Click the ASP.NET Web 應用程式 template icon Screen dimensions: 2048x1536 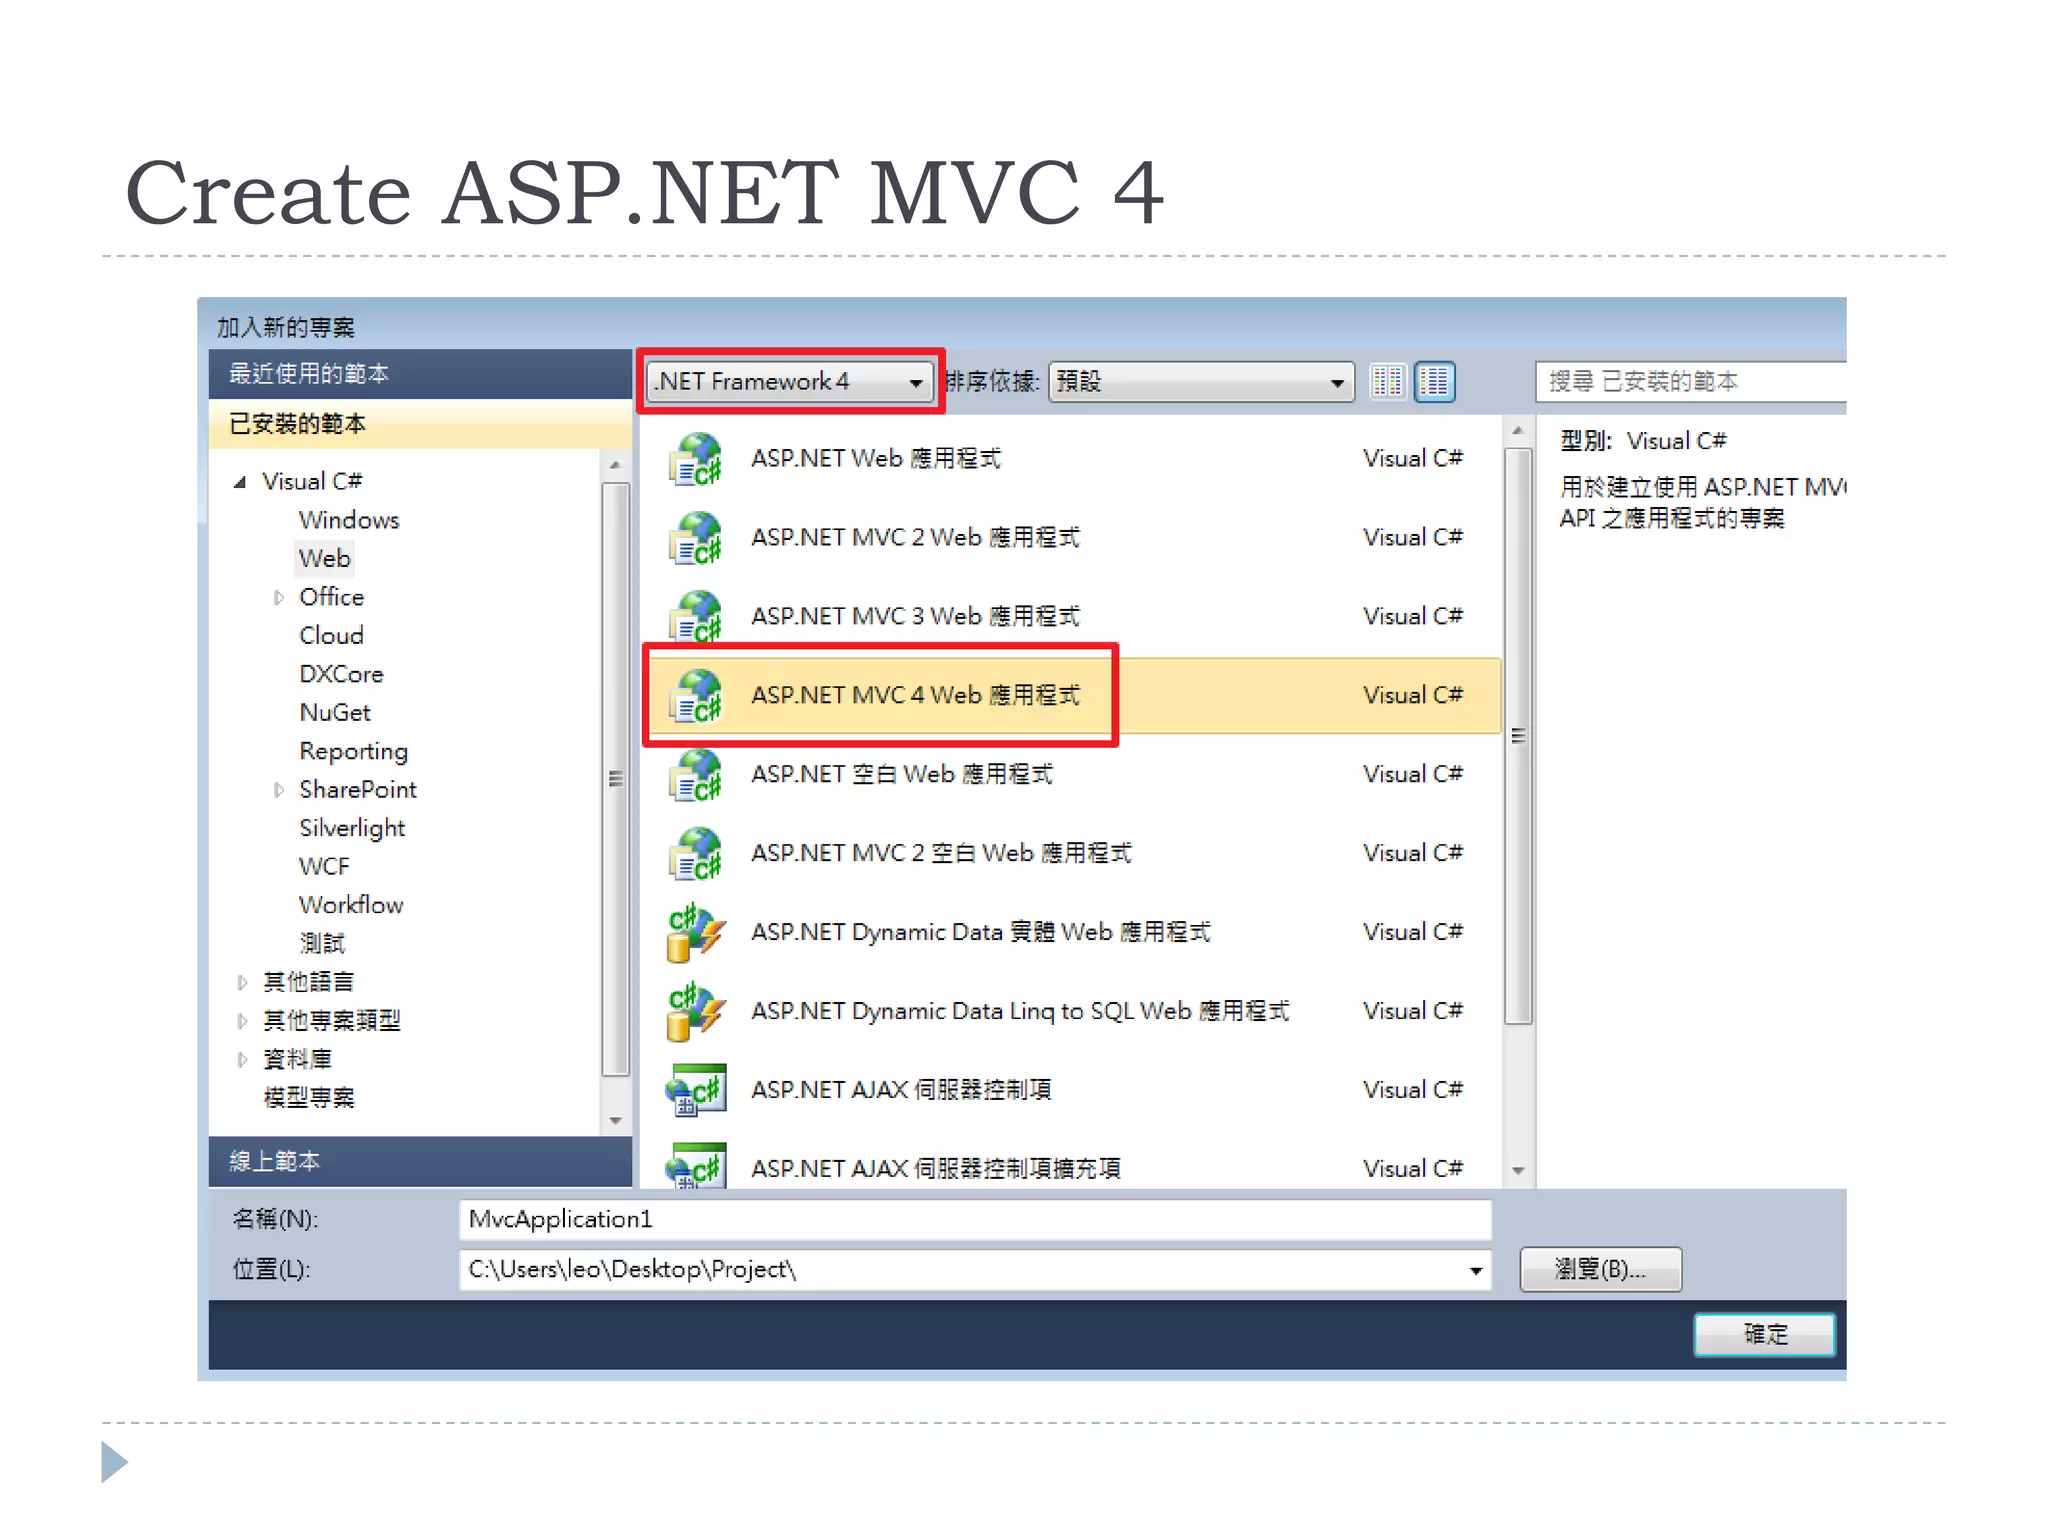tap(695, 459)
